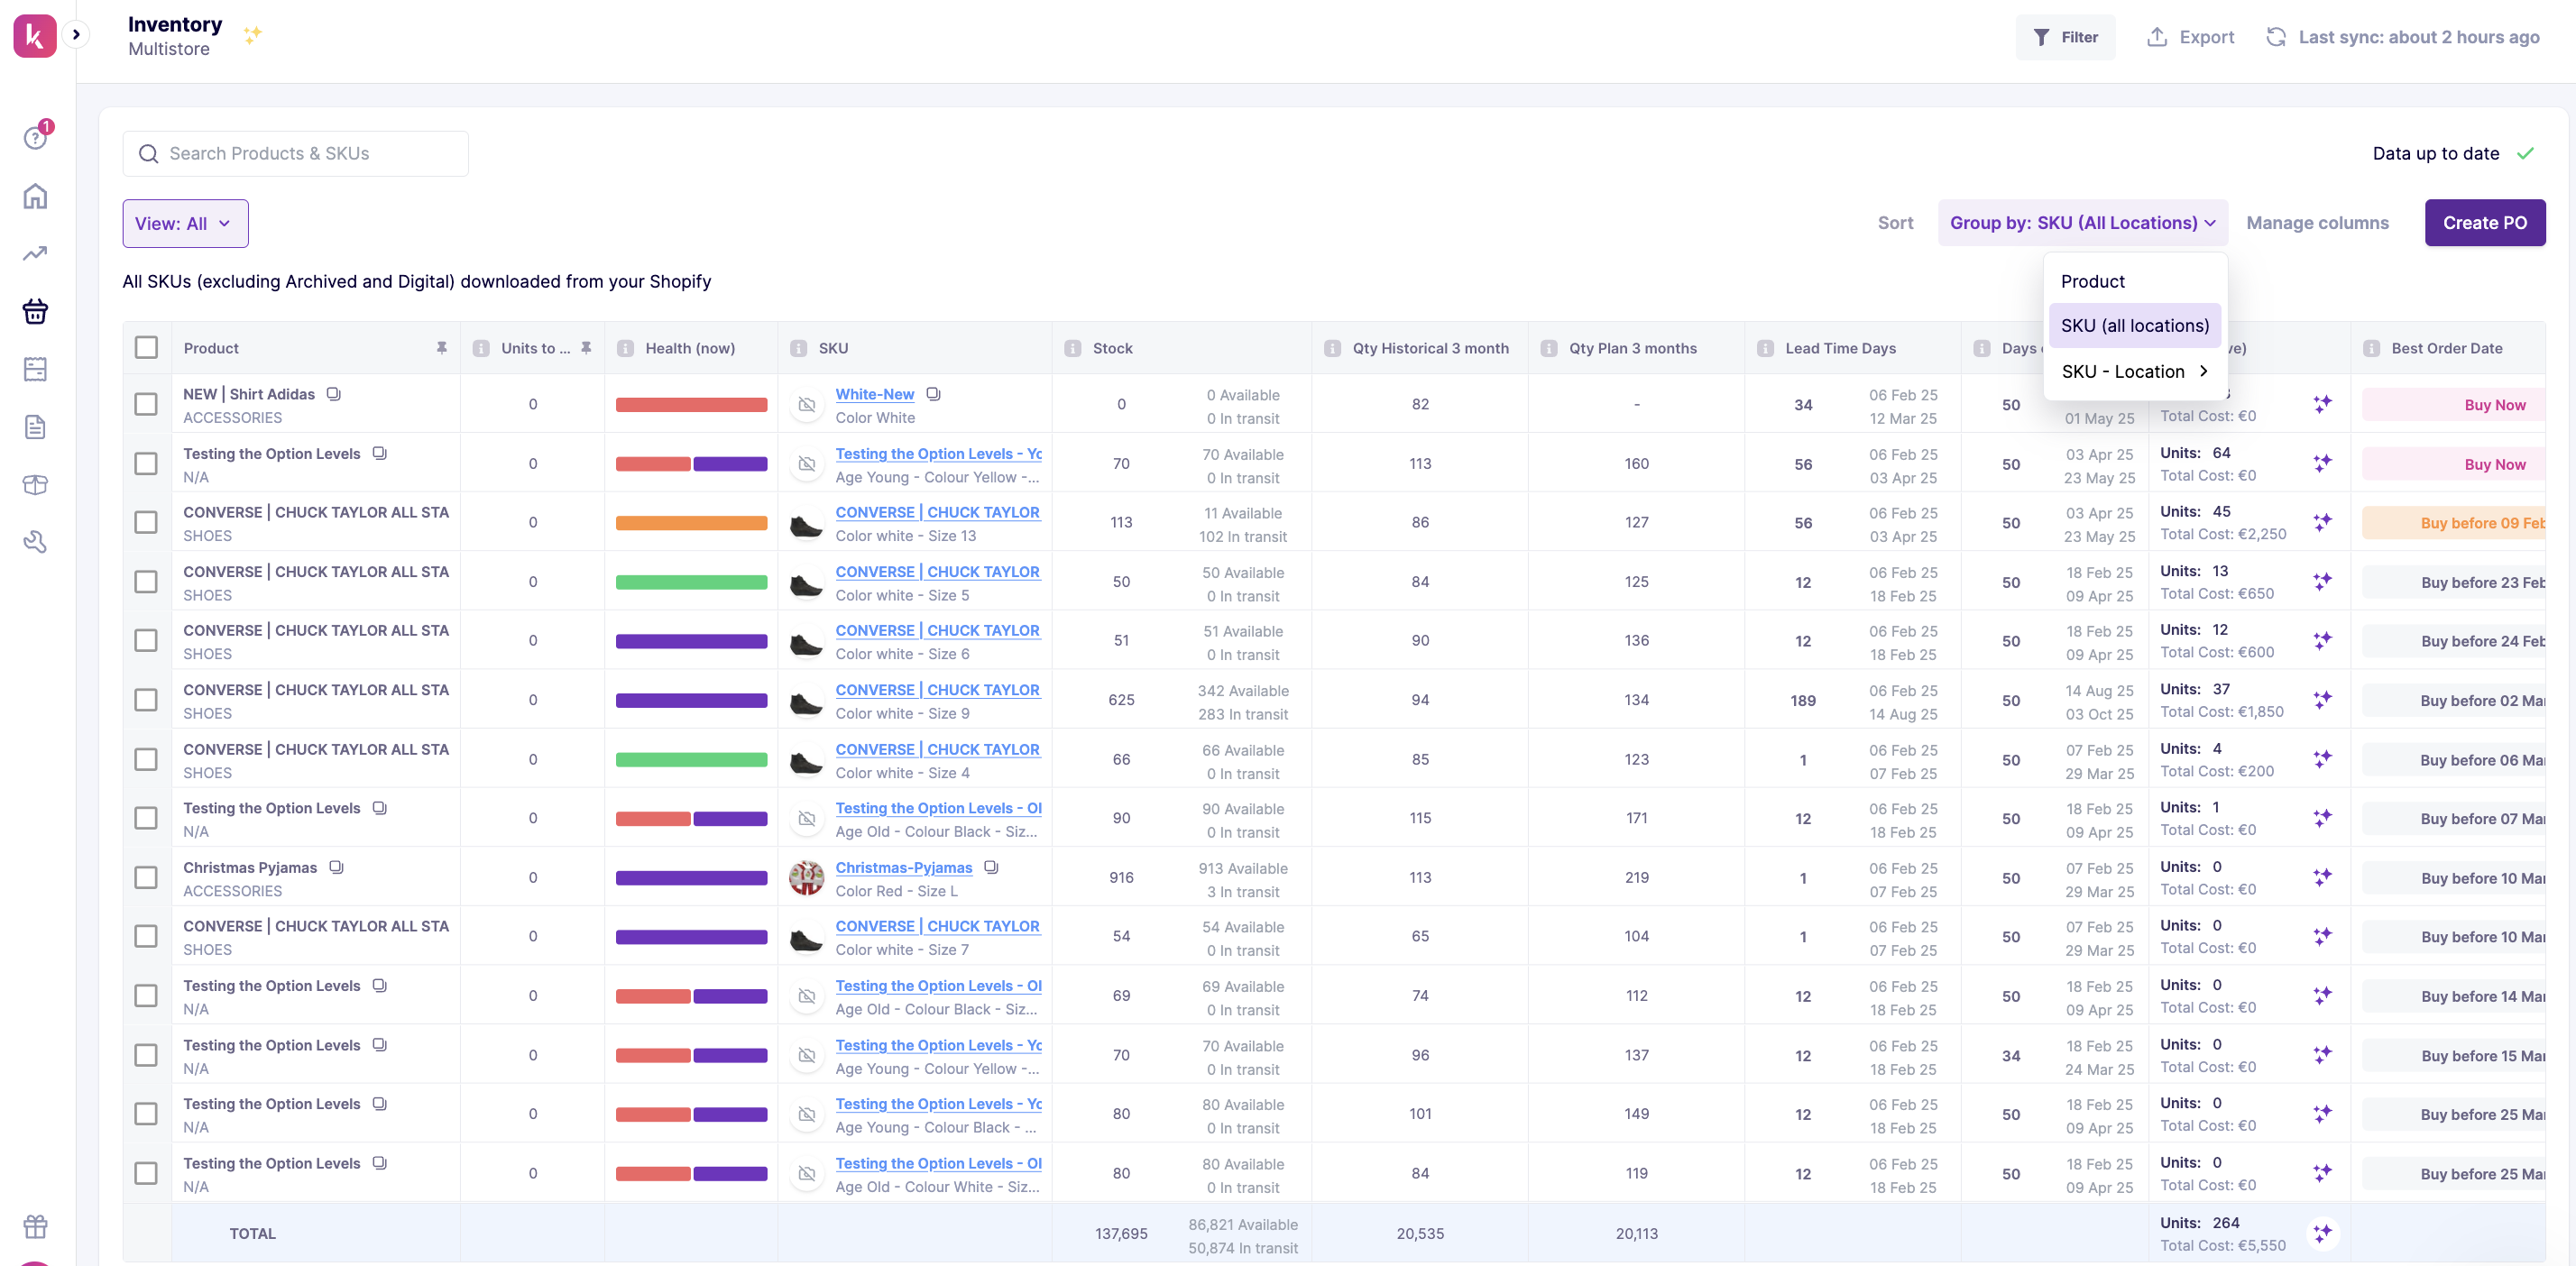Click the trending analytics arrow sidebar icon
2576x1266 pixels.
[35, 253]
